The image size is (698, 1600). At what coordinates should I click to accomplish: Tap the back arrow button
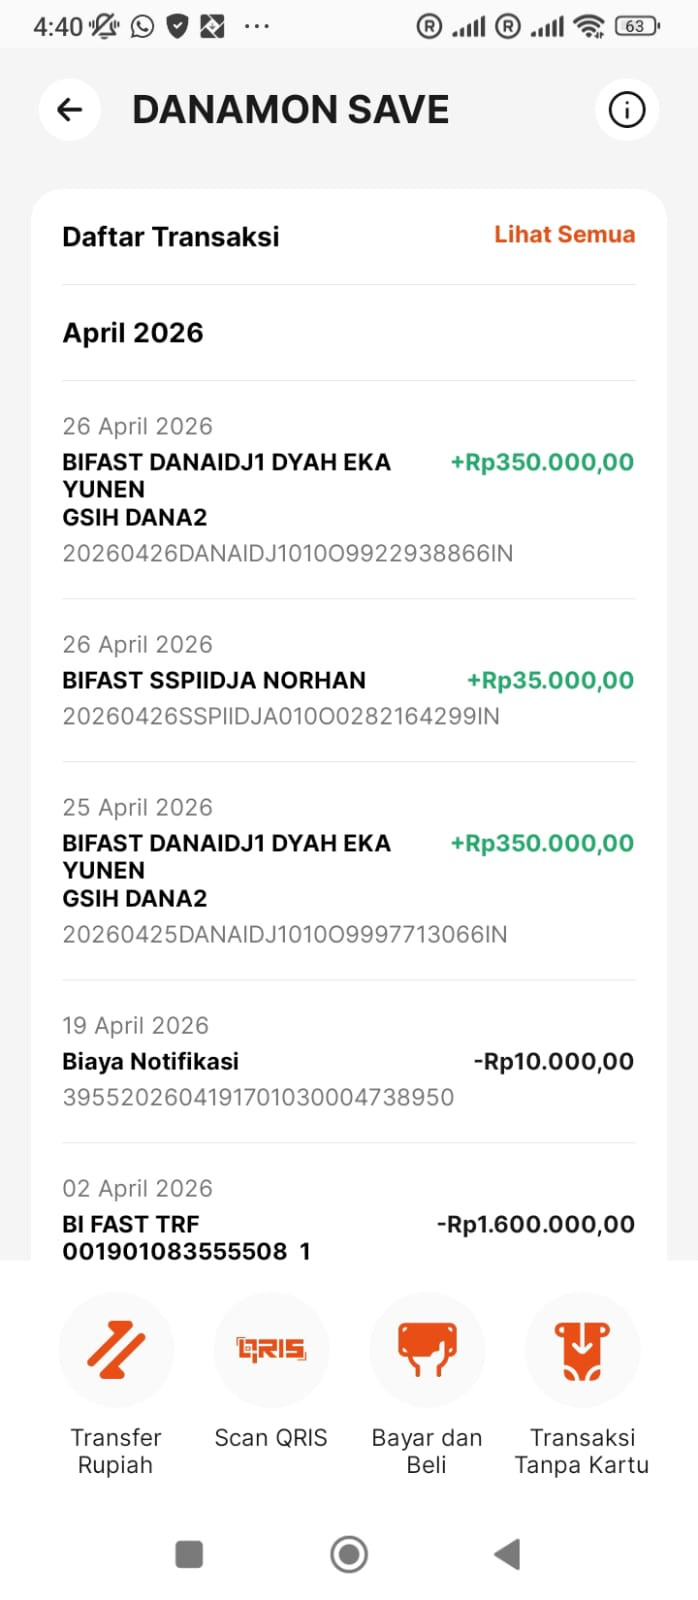(69, 109)
